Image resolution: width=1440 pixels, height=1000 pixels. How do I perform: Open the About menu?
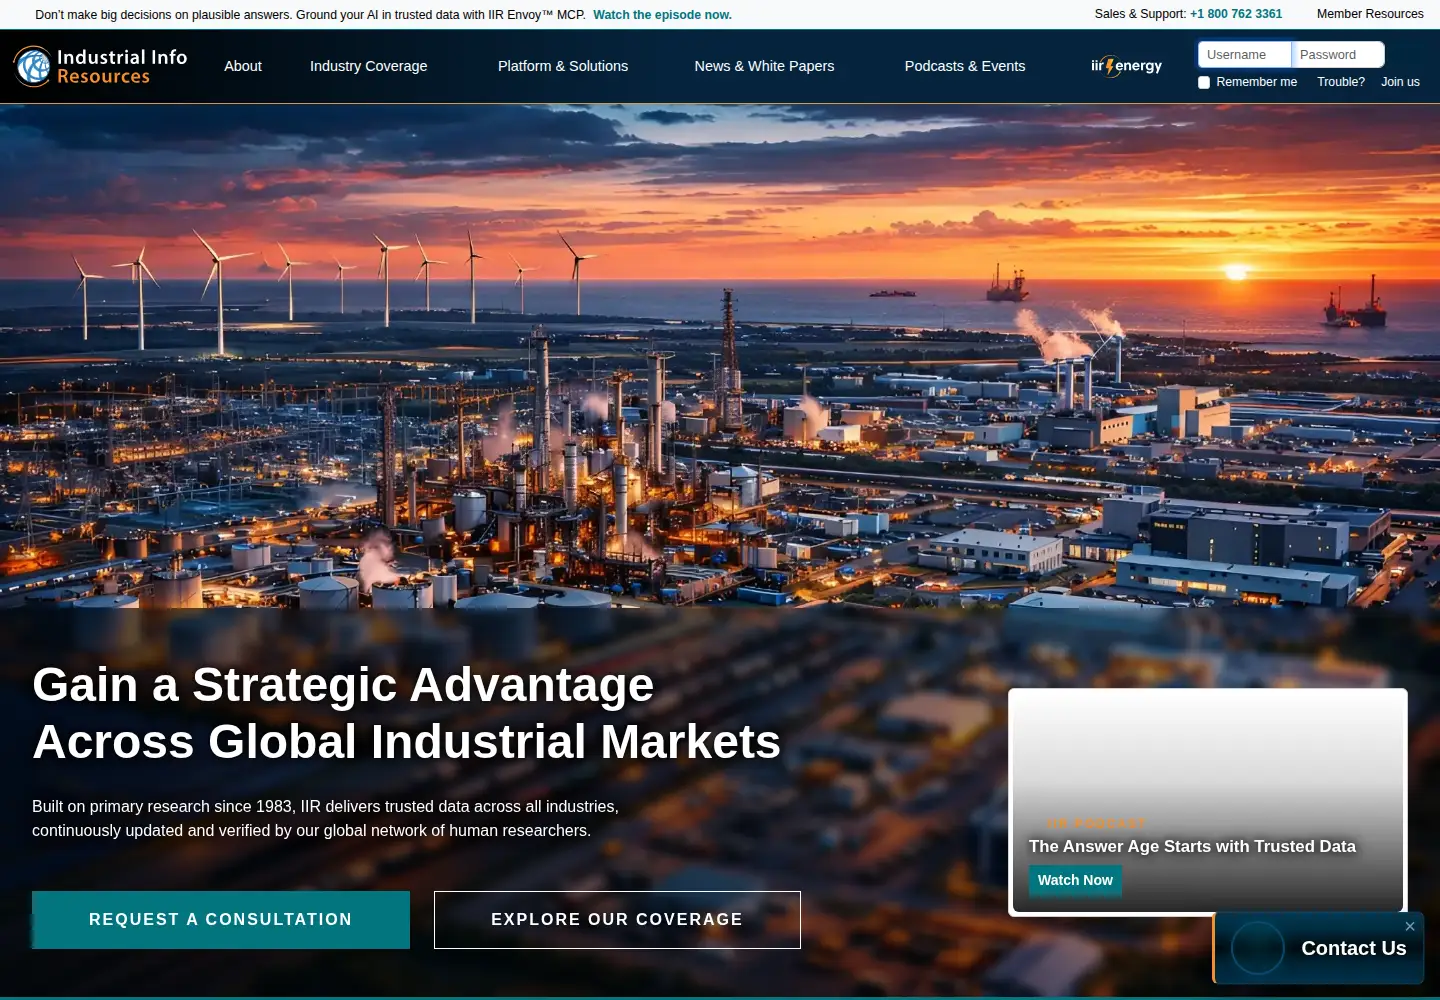tap(243, 66)
